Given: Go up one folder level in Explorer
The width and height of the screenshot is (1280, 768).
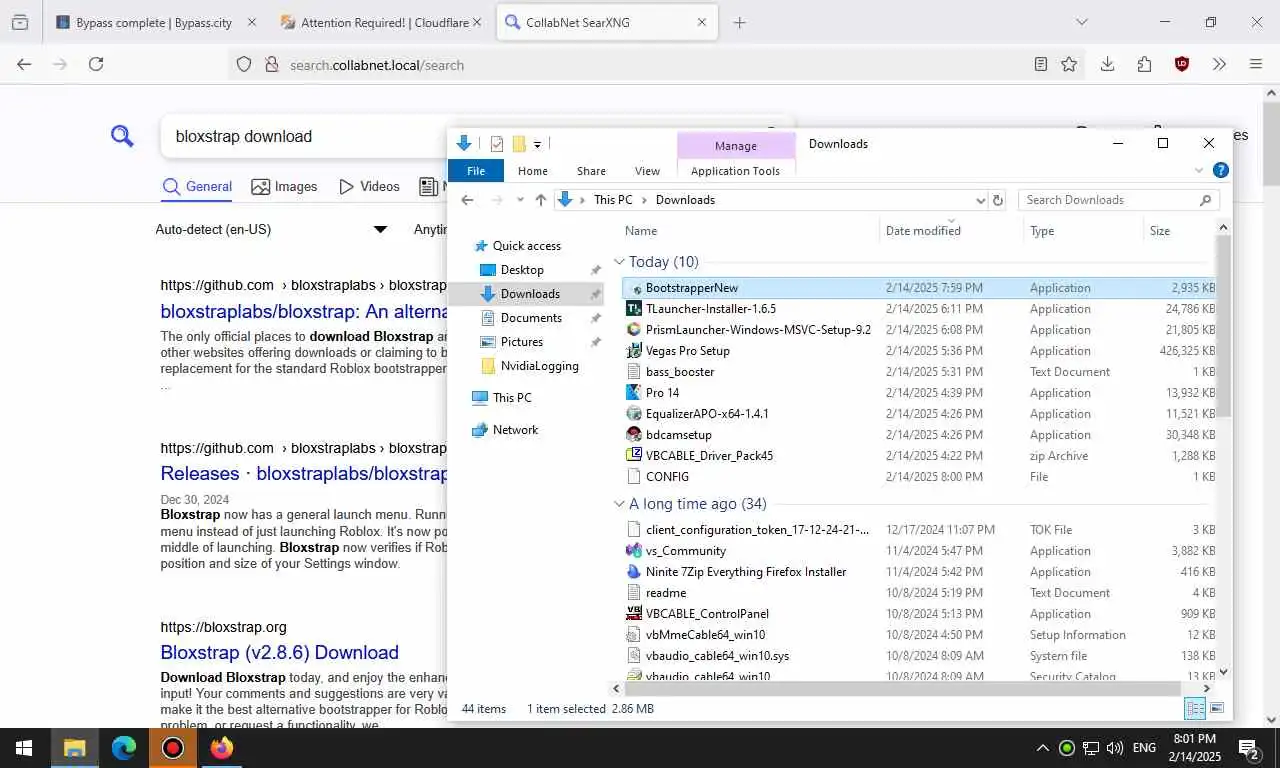Looking at the screenshot, I should [x=541, y=200].
